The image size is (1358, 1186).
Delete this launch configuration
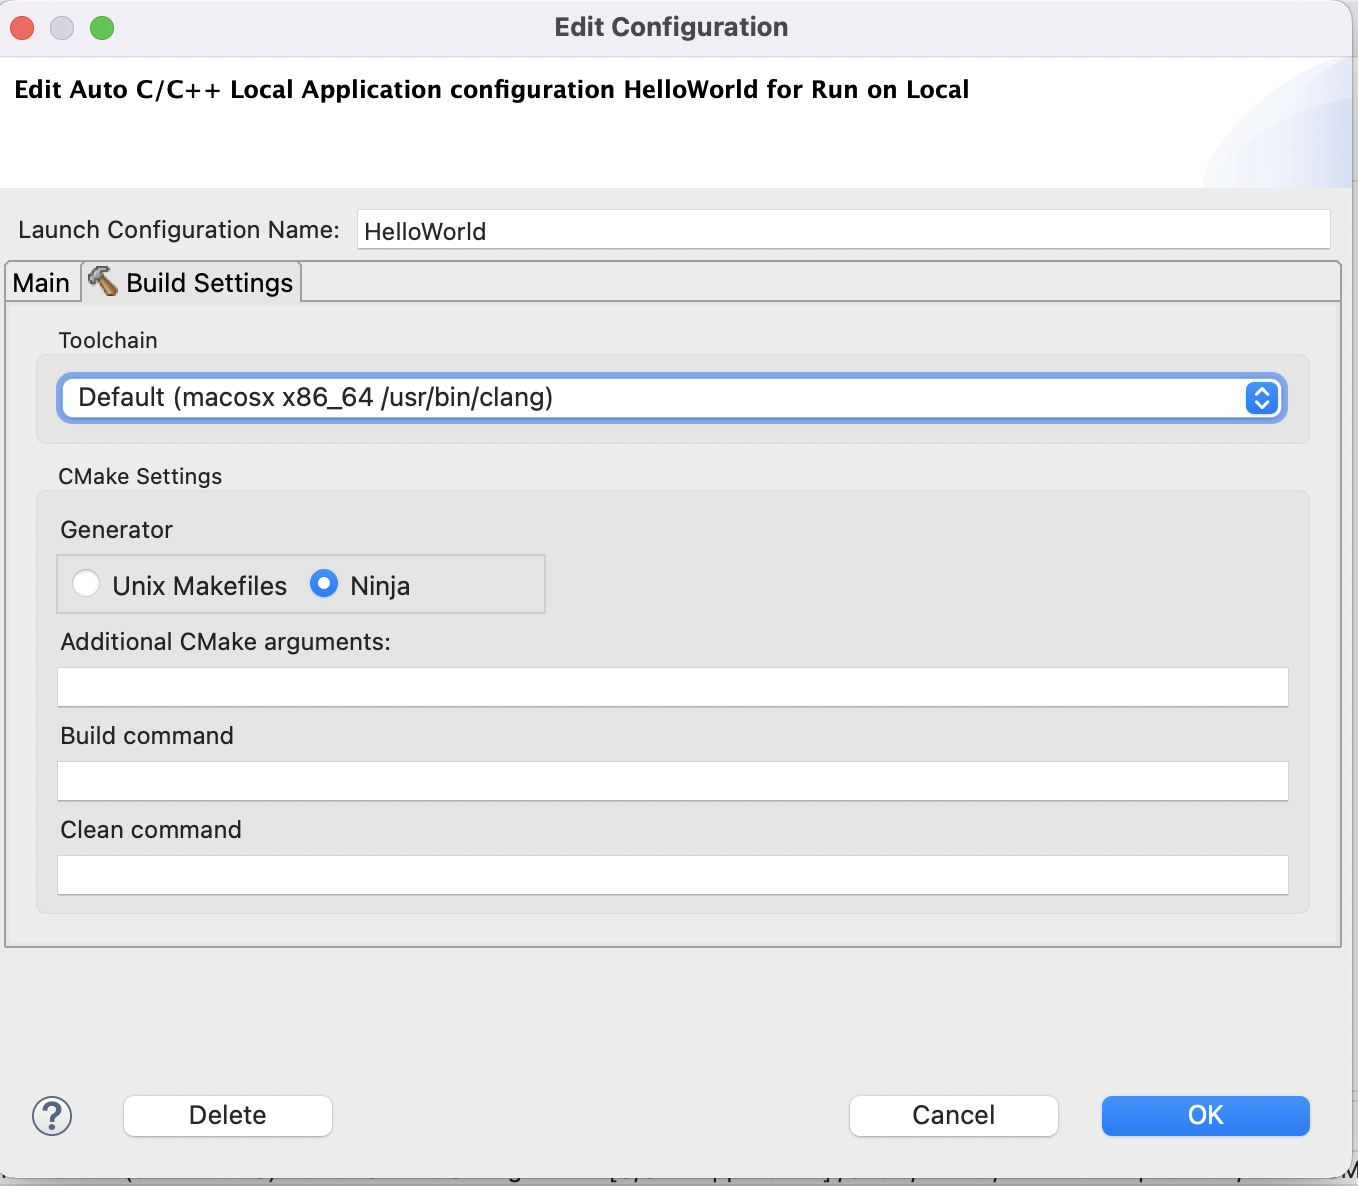pos(228,1115)
